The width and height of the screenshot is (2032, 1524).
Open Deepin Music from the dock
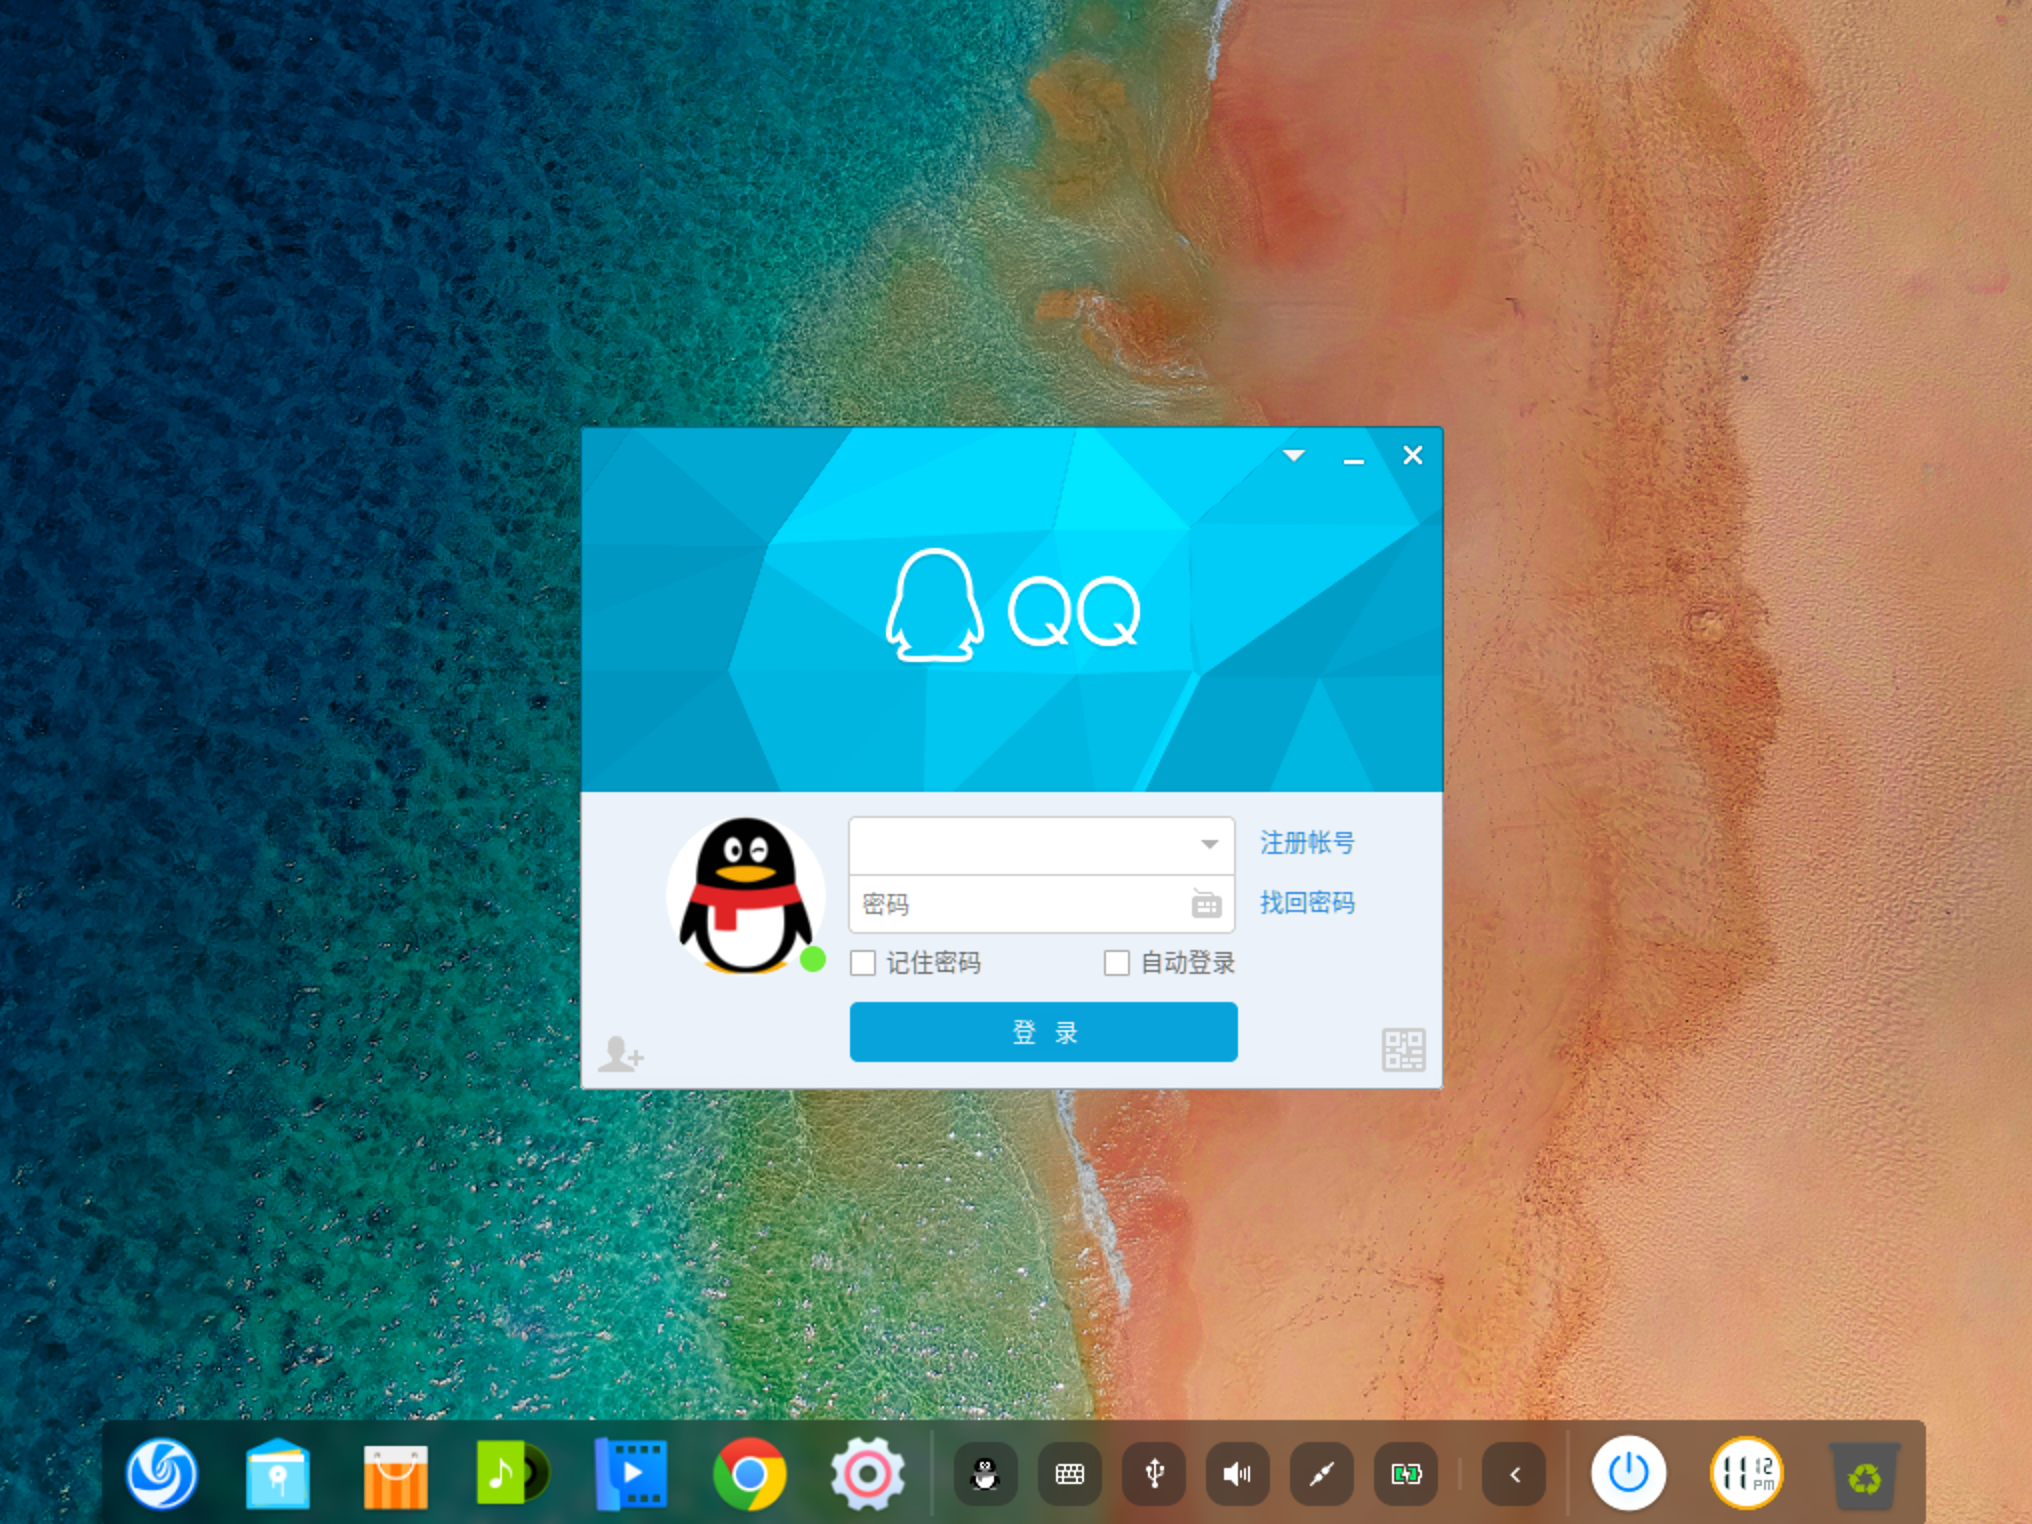[512, 1474]
